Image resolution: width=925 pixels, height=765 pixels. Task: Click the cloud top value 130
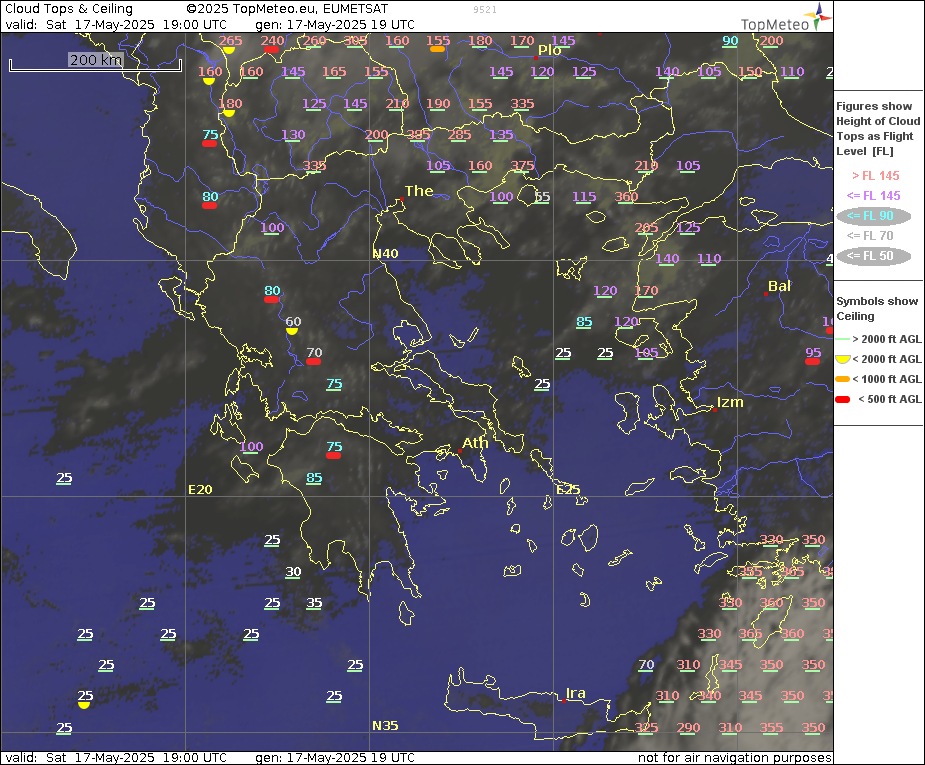[293, 134]
